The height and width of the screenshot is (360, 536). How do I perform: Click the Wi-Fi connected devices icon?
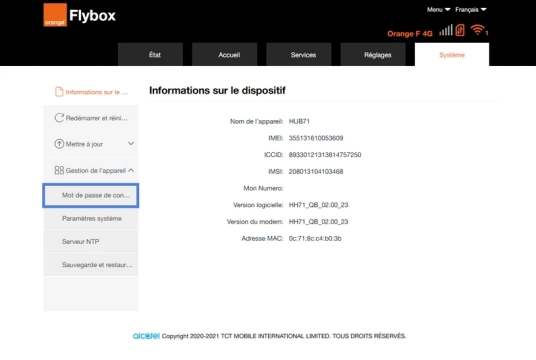pyautogui.click(x=478, y=30)
